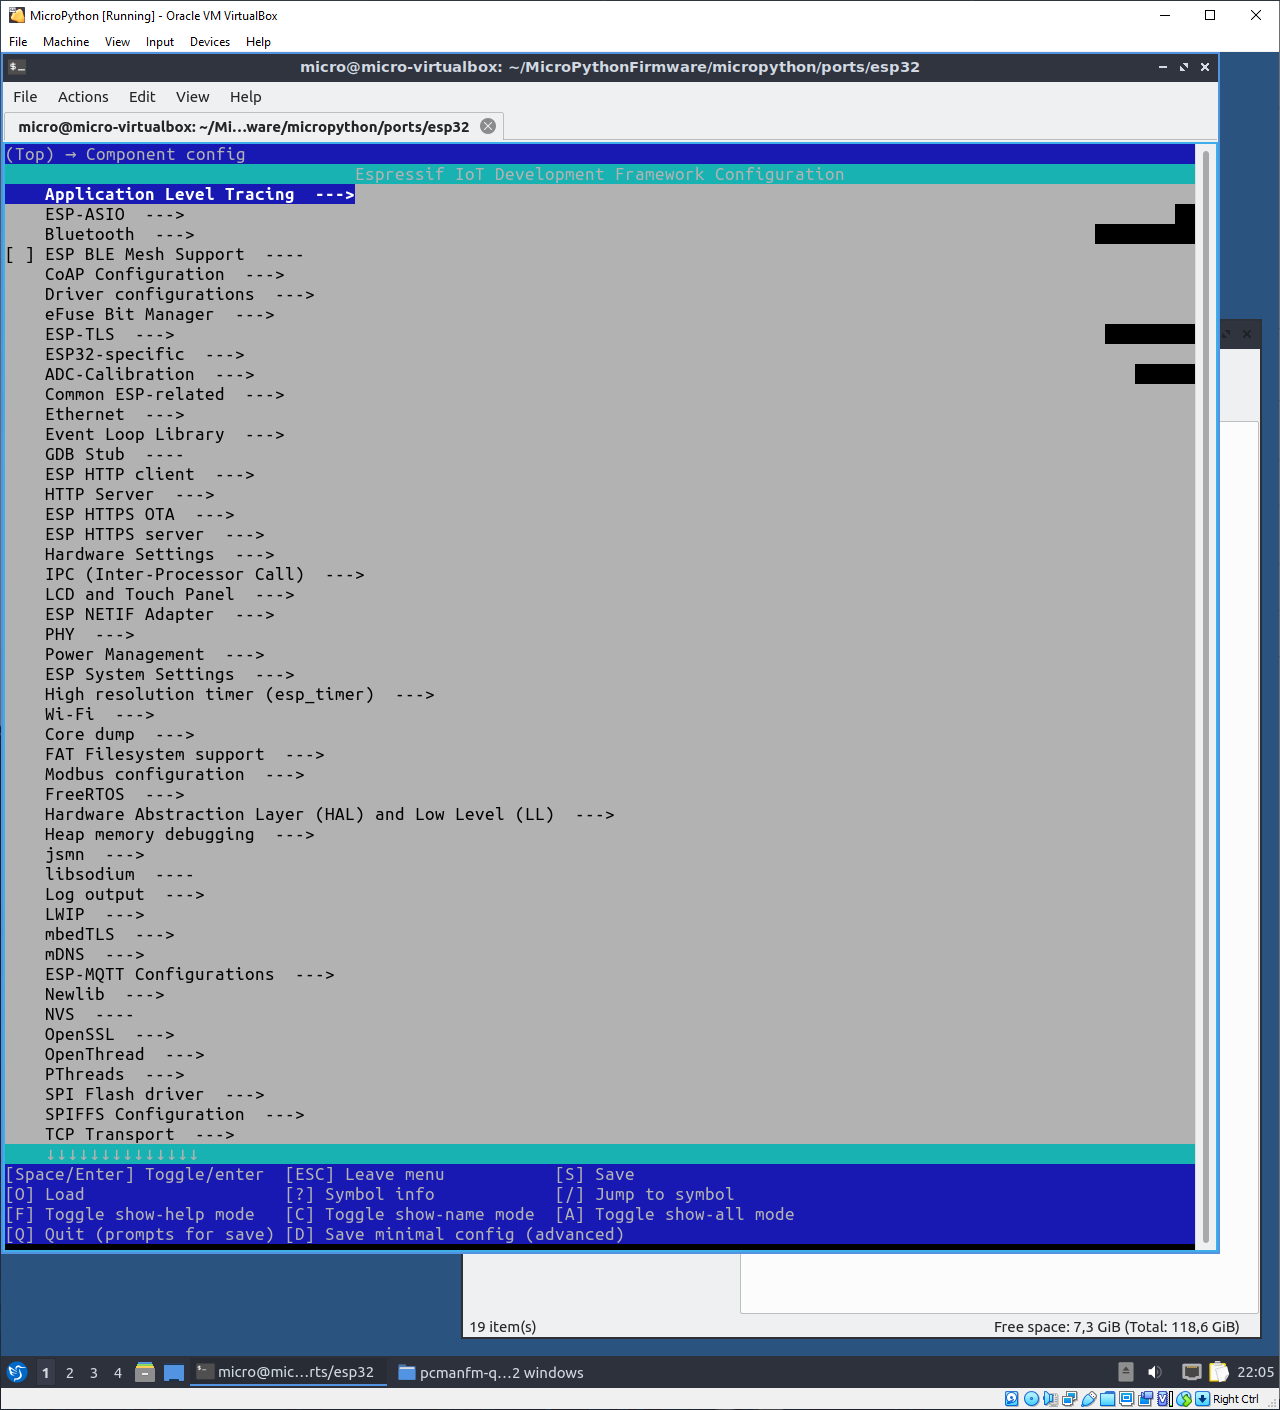Click VirtualBox optical disc indicator
The width and height of the screenshot is (1280, 1410).
[1032, 1399]
